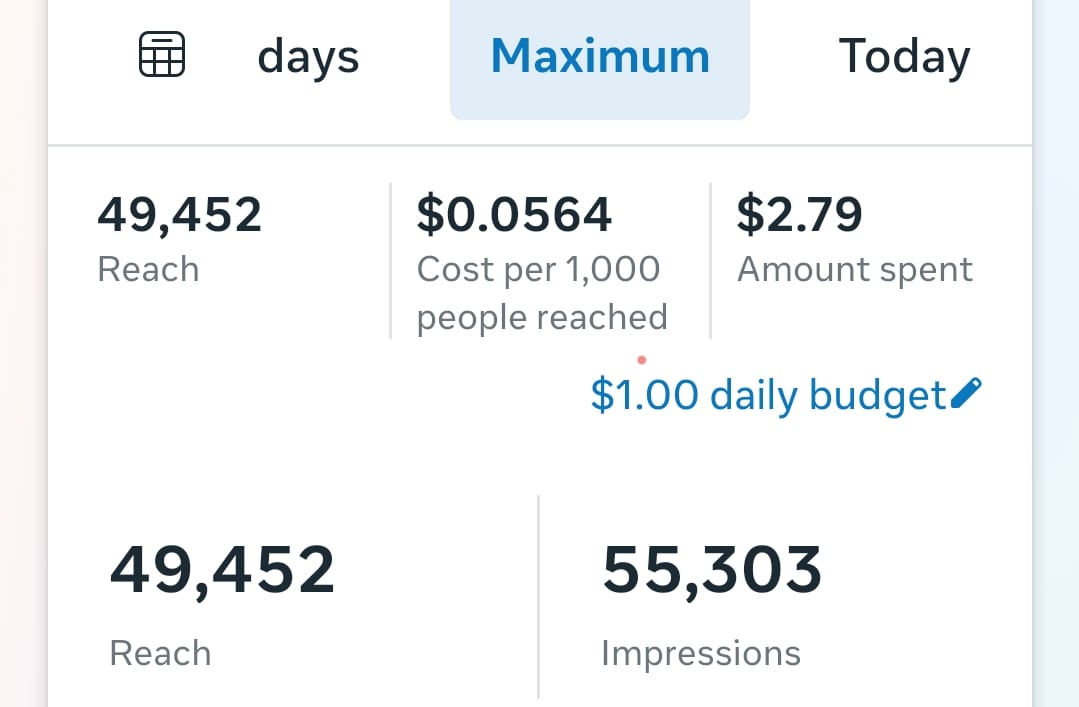Image resolution: width=1079 pixels, height=707 pixels.
Task: Click the large 49,452 number in the lower section
Action: [222, 570]
